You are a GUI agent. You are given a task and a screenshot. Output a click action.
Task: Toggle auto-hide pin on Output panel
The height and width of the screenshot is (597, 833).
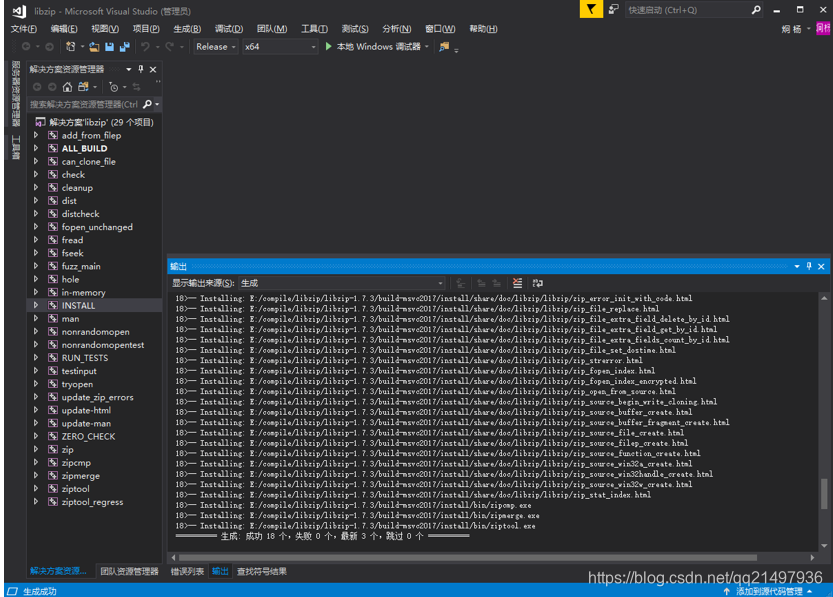pyautogui.click(x=809, y=266)
